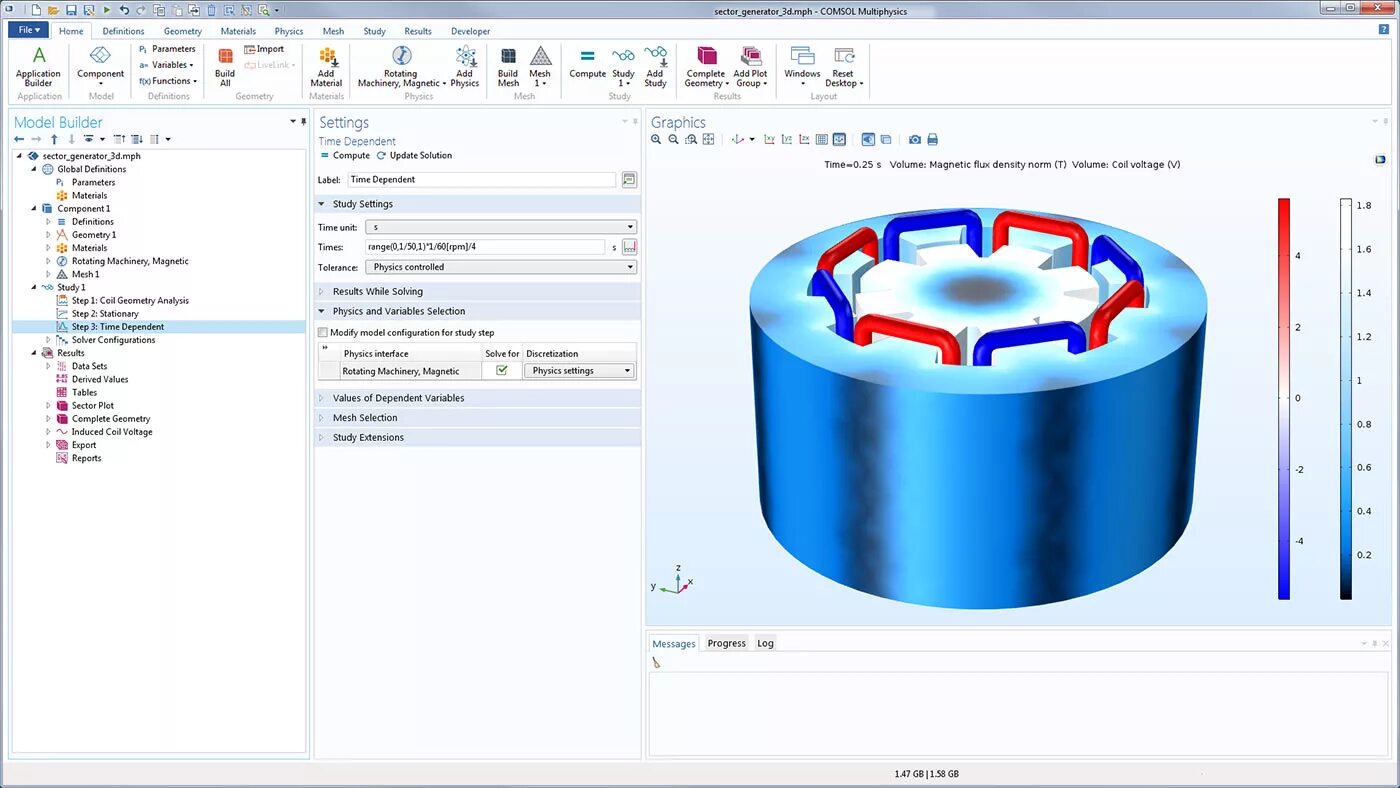This screenshot has width=1400, height=788.
Task: Click clear messages broom icon
Action: [x=657, y=662]
